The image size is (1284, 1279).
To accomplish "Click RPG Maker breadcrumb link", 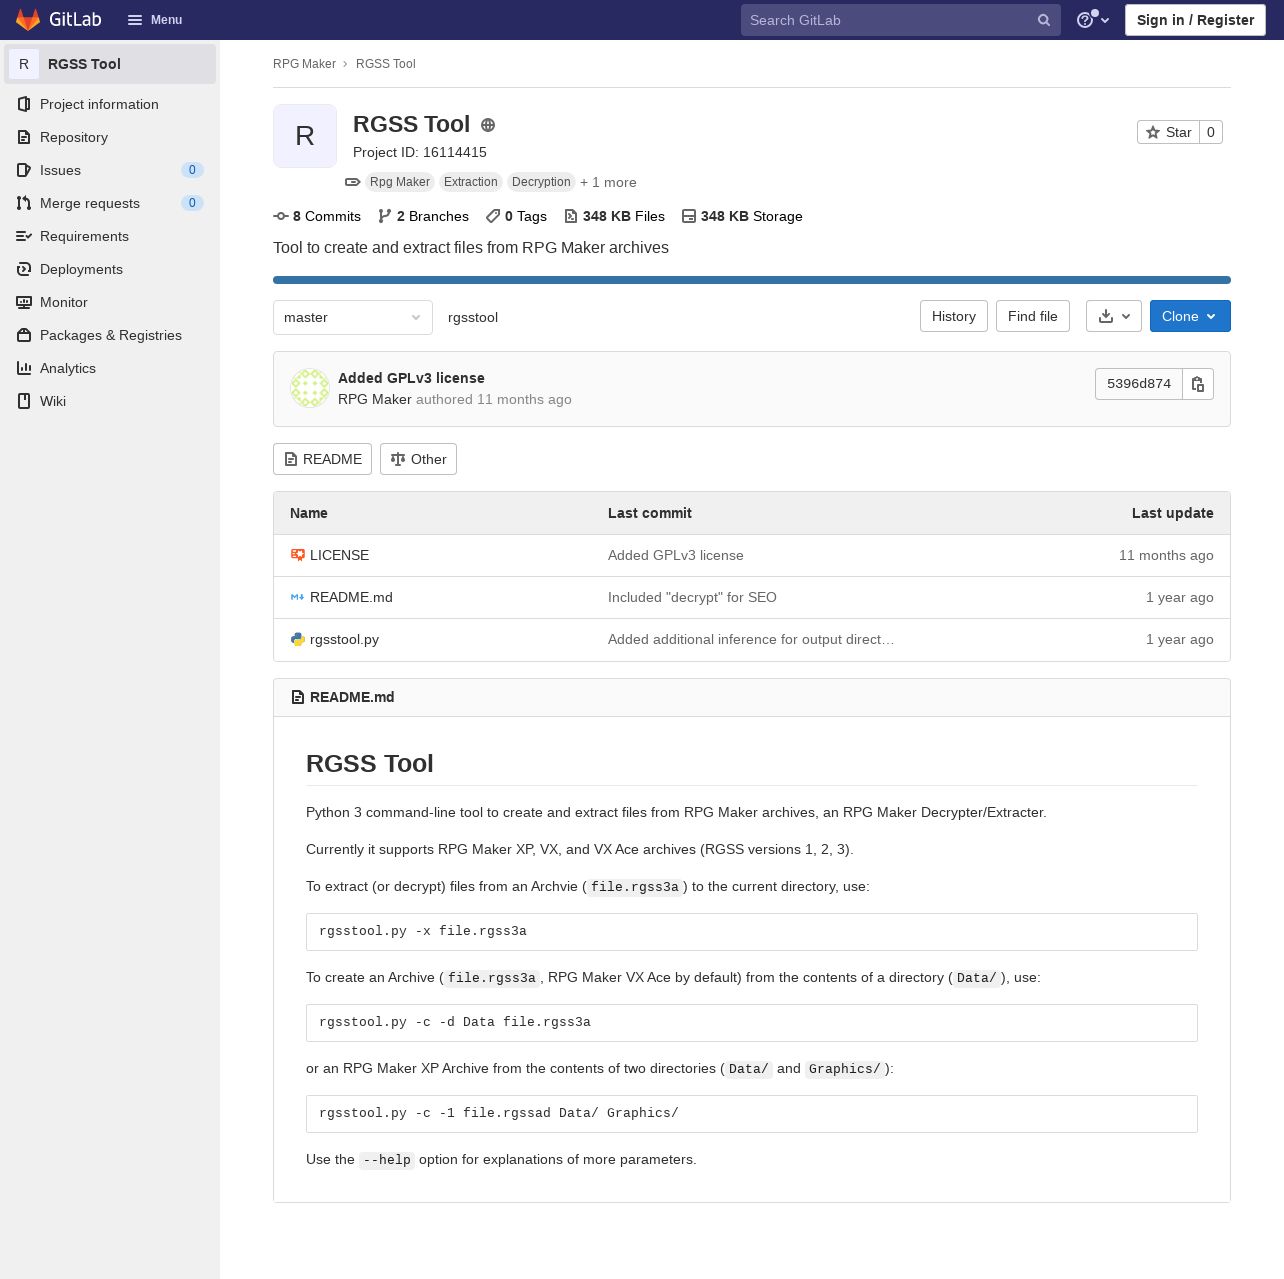I will 304,64.
